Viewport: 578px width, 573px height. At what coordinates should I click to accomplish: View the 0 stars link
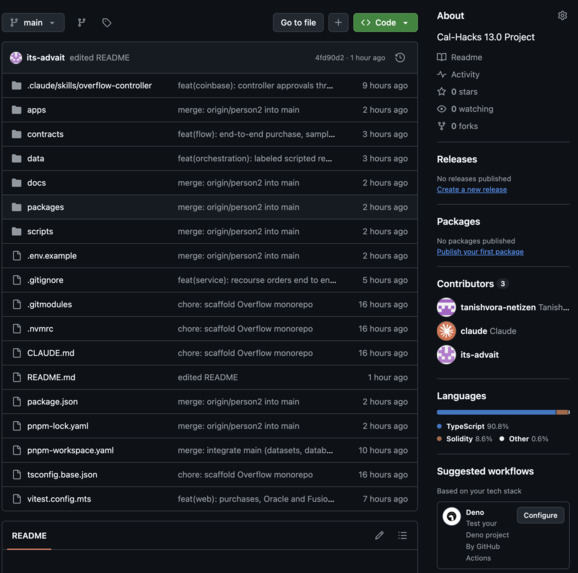point(457,92)
